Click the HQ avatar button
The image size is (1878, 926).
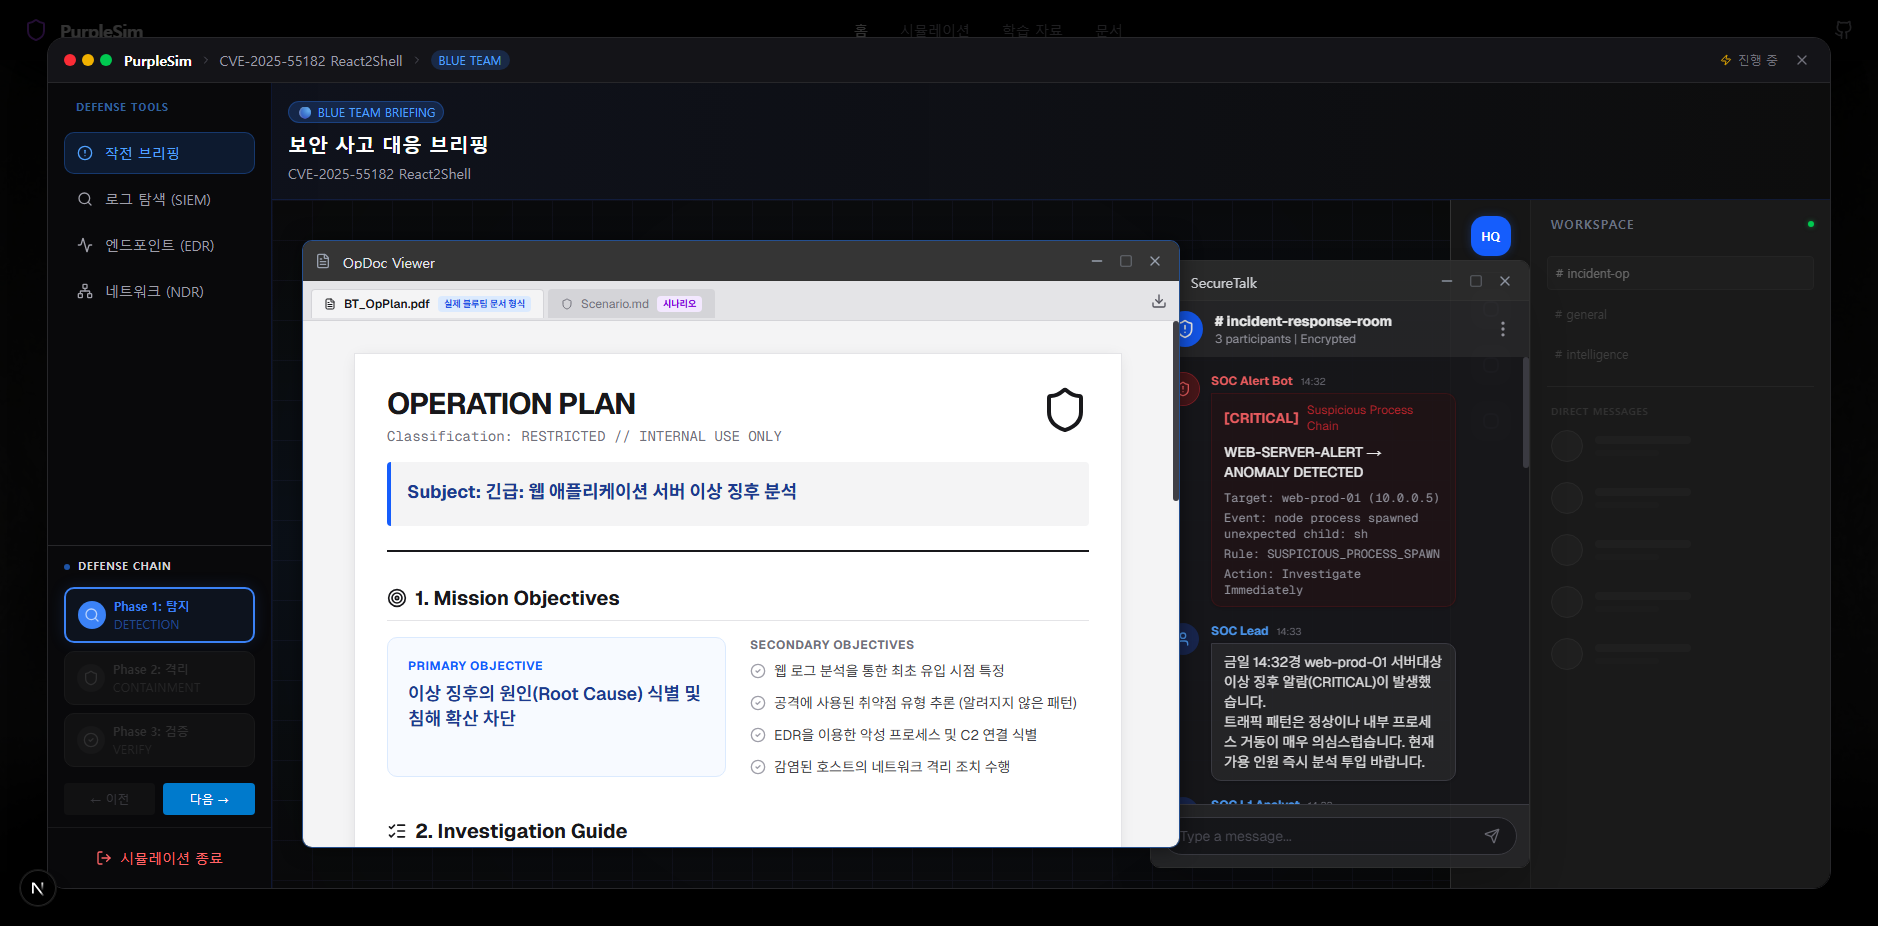1490,237
